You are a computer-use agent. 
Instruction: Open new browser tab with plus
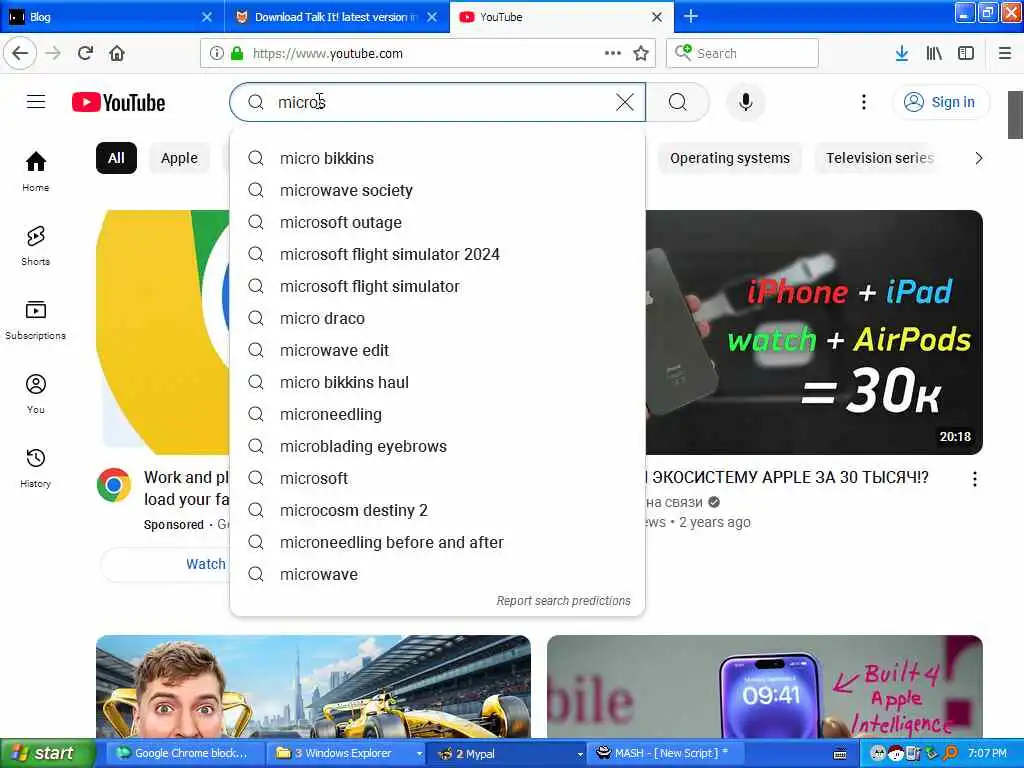691,16
